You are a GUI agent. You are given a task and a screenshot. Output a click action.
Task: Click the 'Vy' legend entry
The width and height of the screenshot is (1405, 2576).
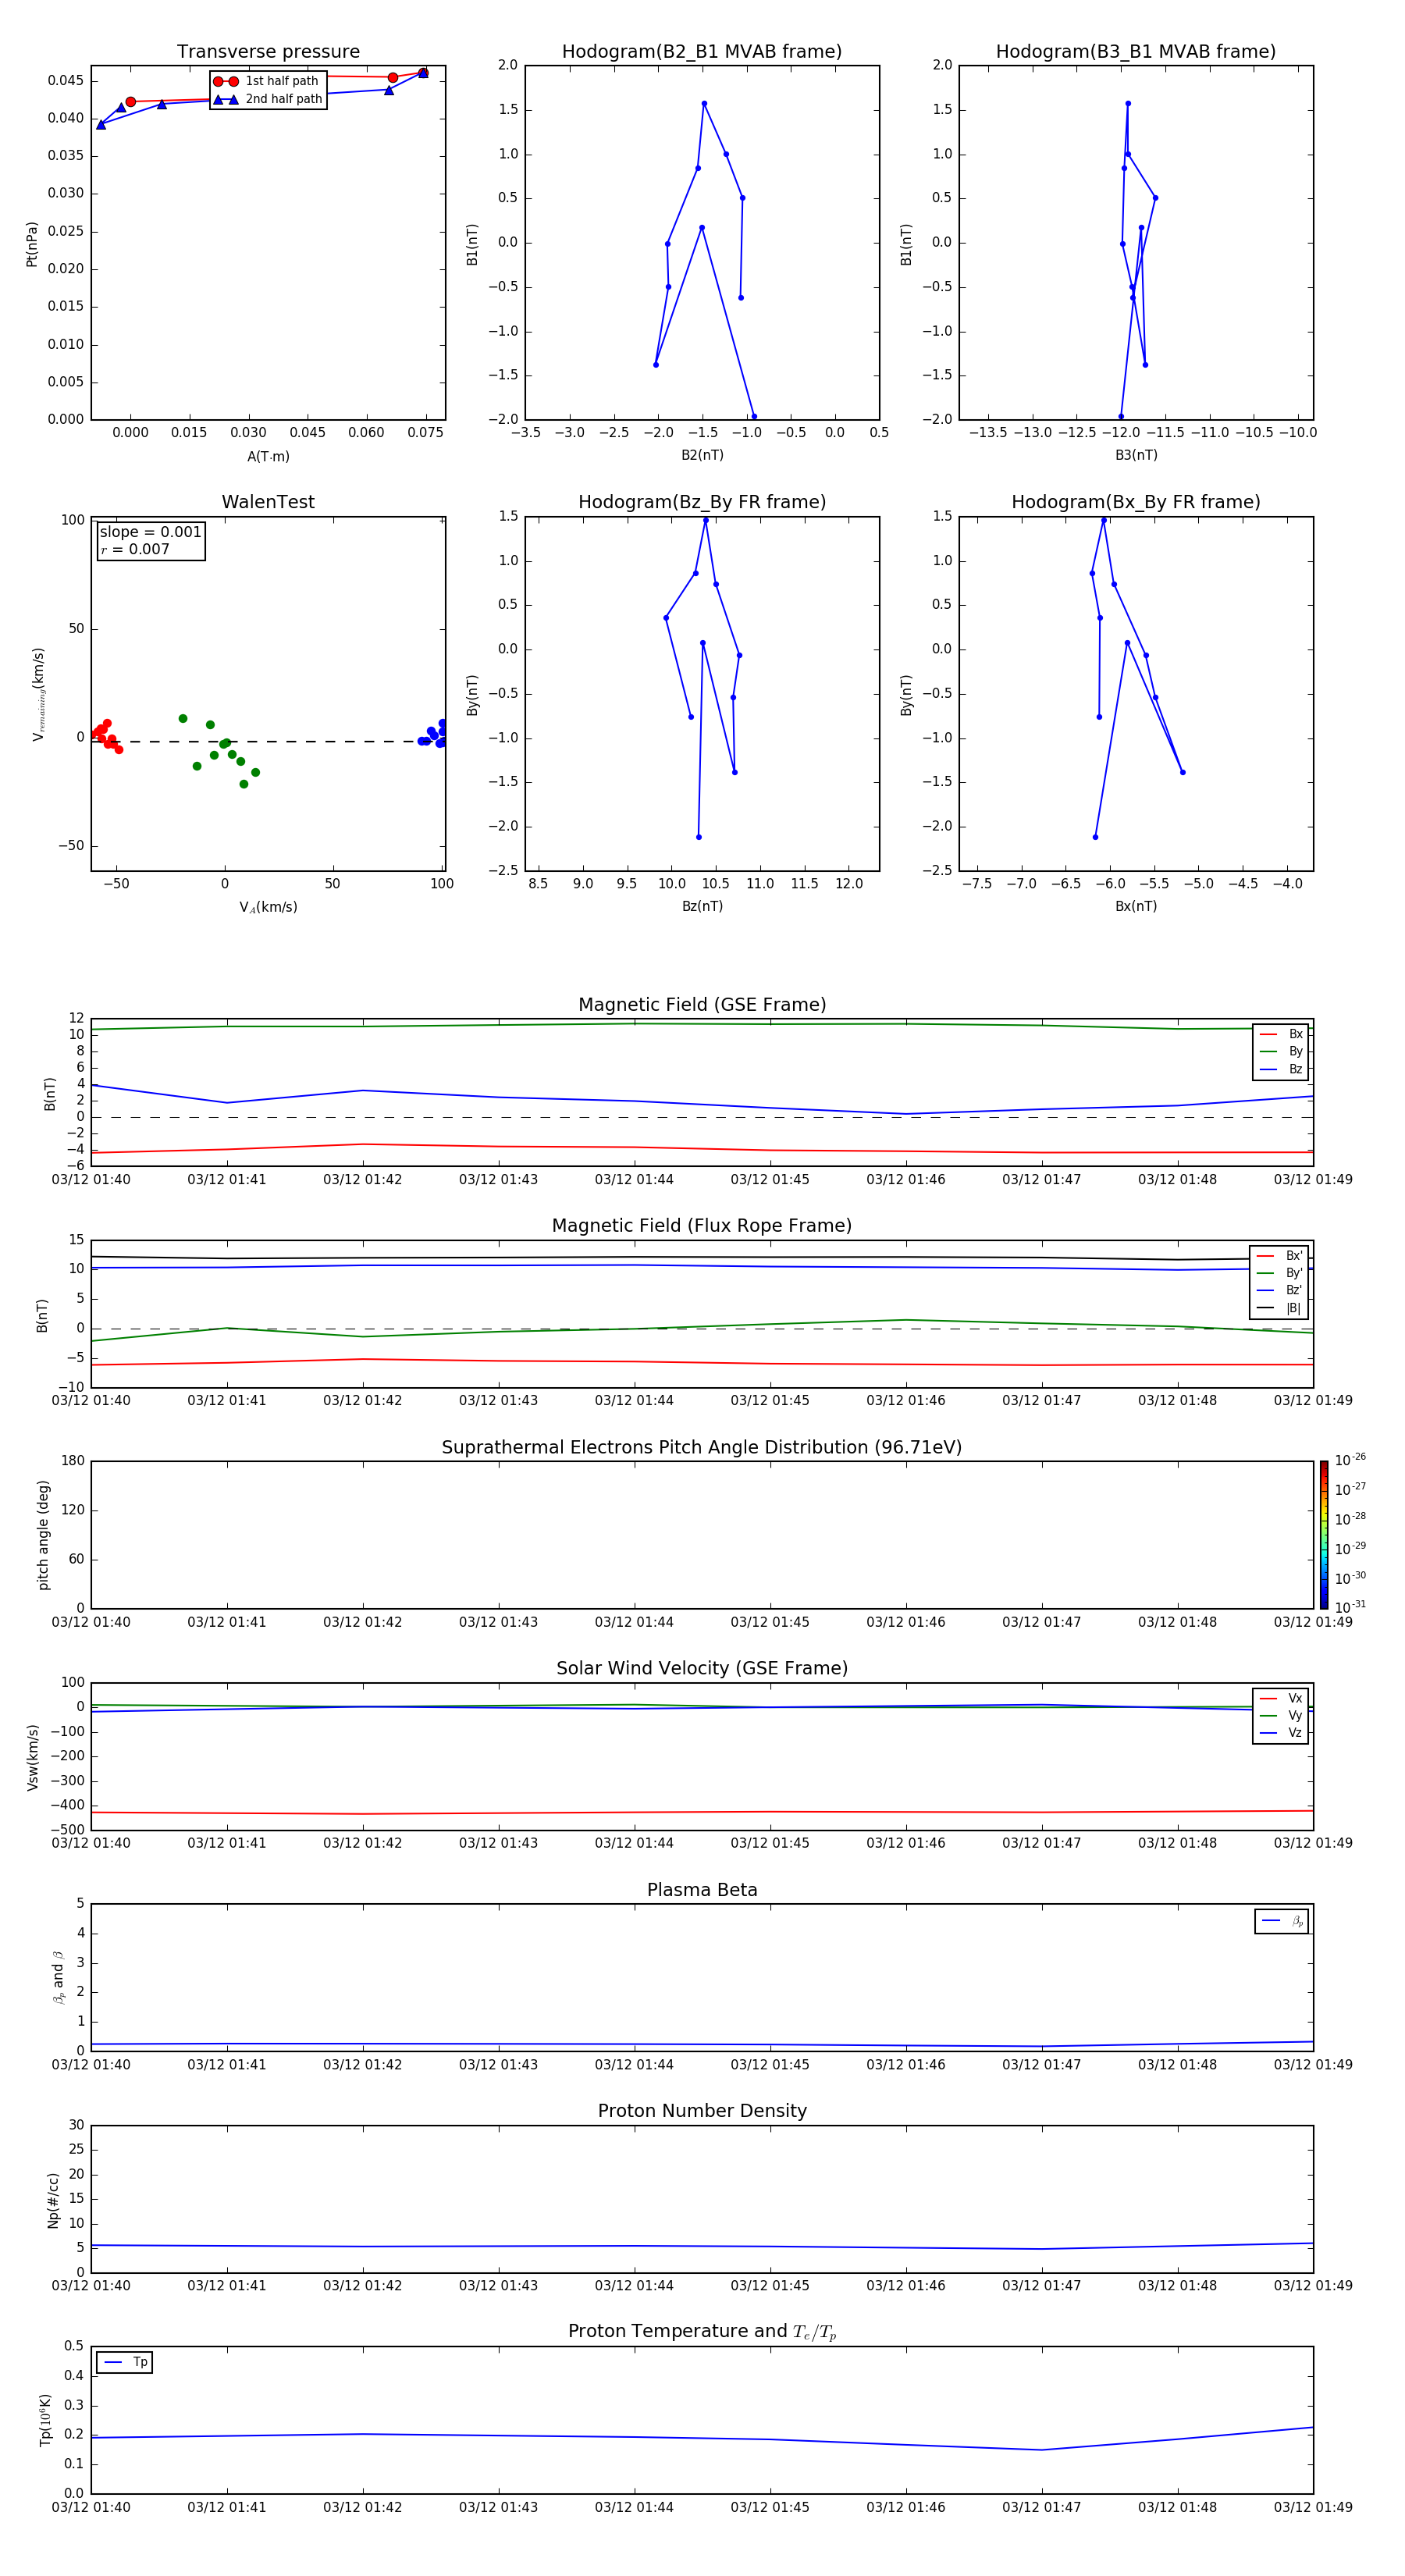(x=1281, y=1716)
